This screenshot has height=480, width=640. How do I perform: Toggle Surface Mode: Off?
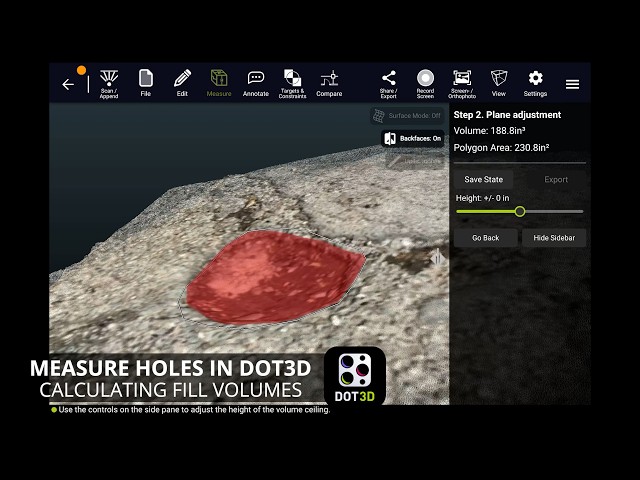click(407, 116)
